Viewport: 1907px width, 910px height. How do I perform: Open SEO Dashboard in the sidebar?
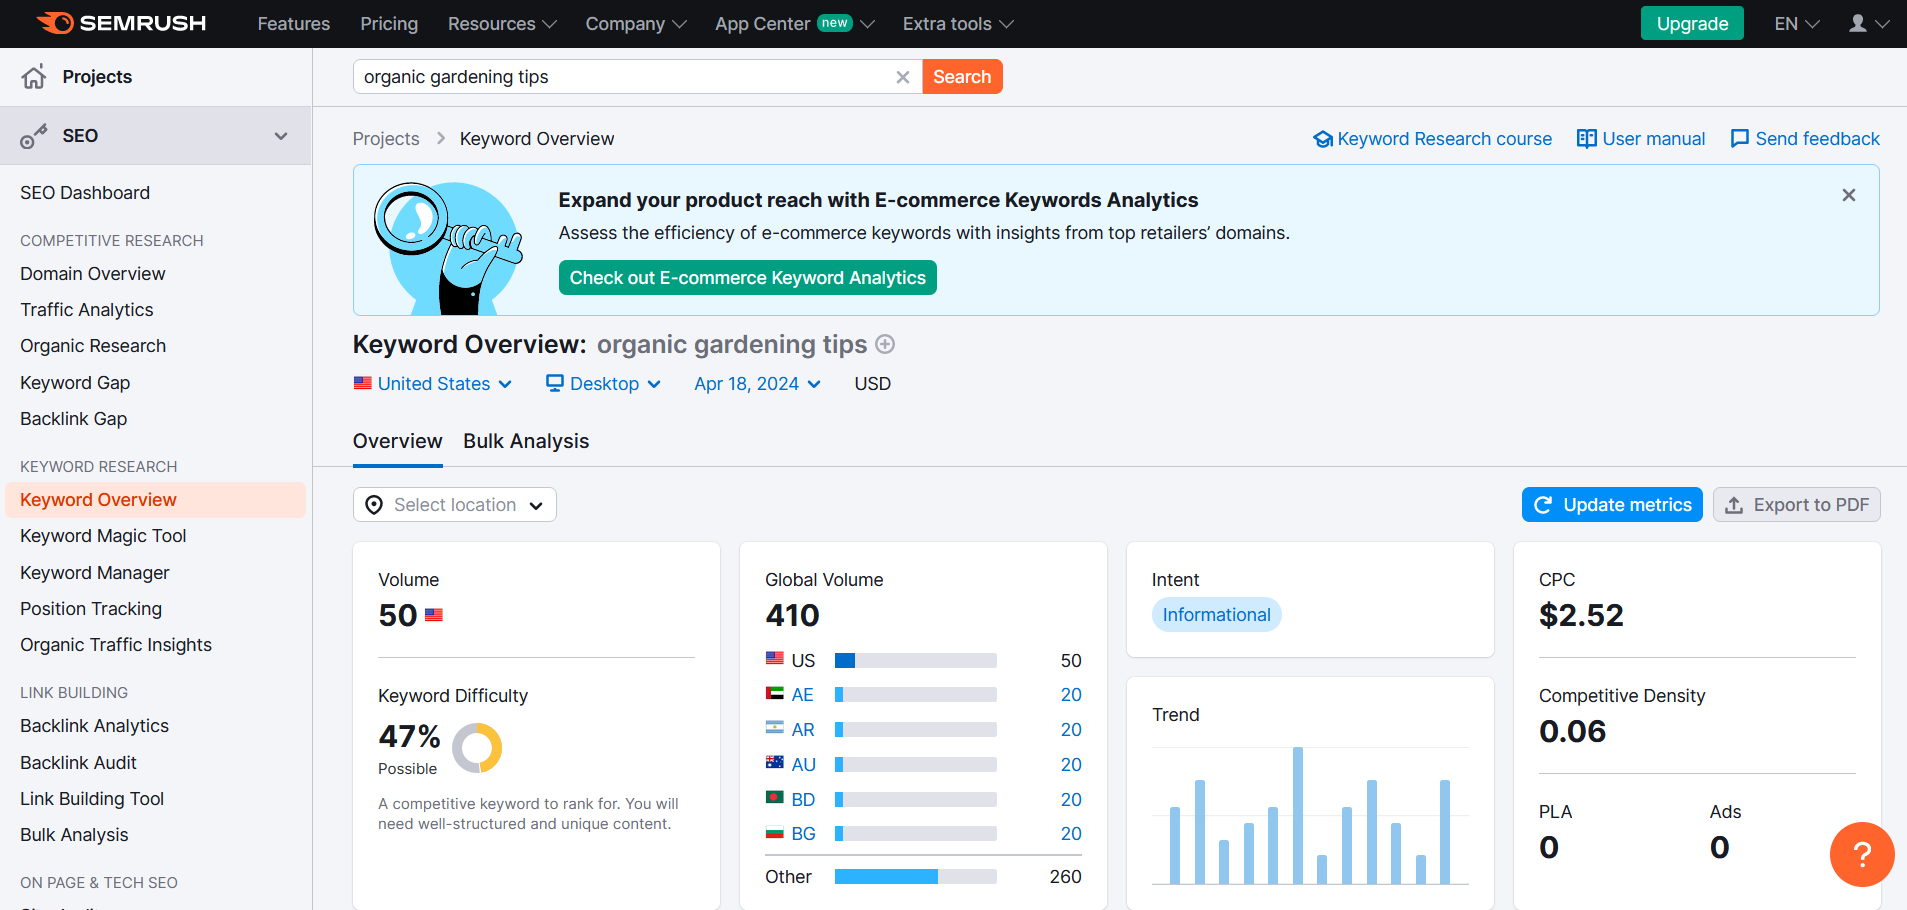point(85,193)
